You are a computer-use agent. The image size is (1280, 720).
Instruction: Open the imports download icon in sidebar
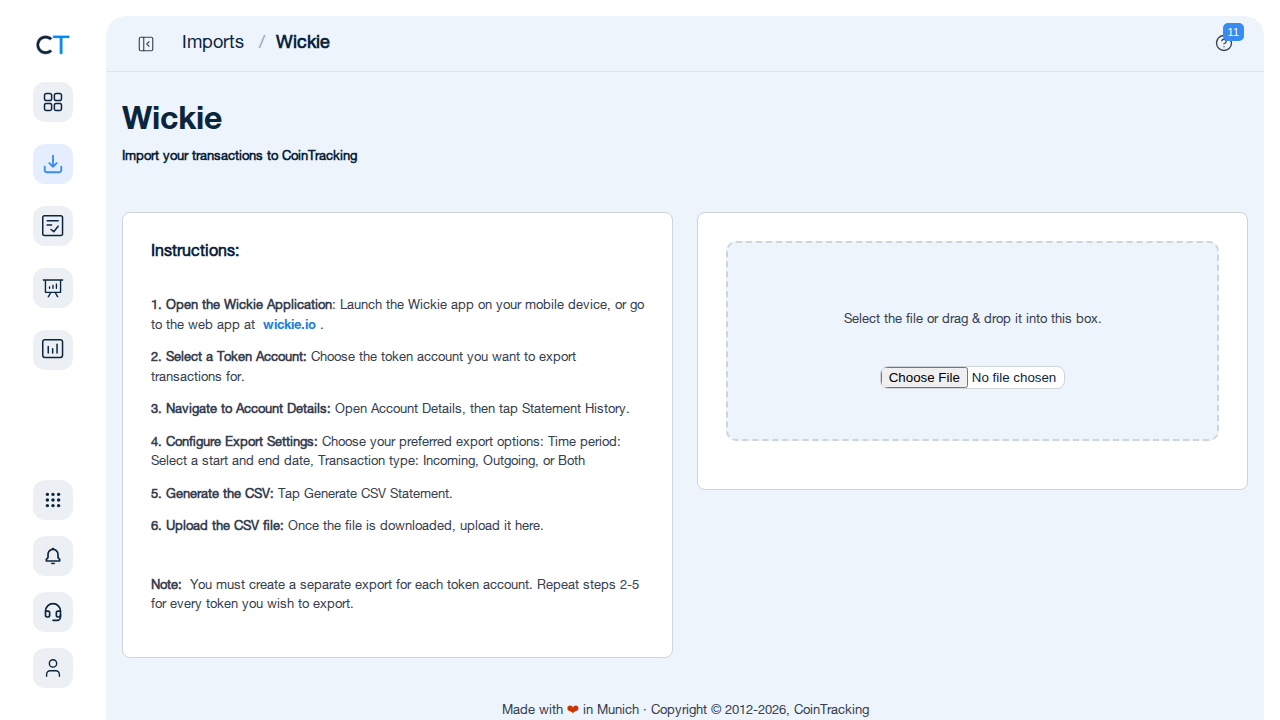click(53, 164)
